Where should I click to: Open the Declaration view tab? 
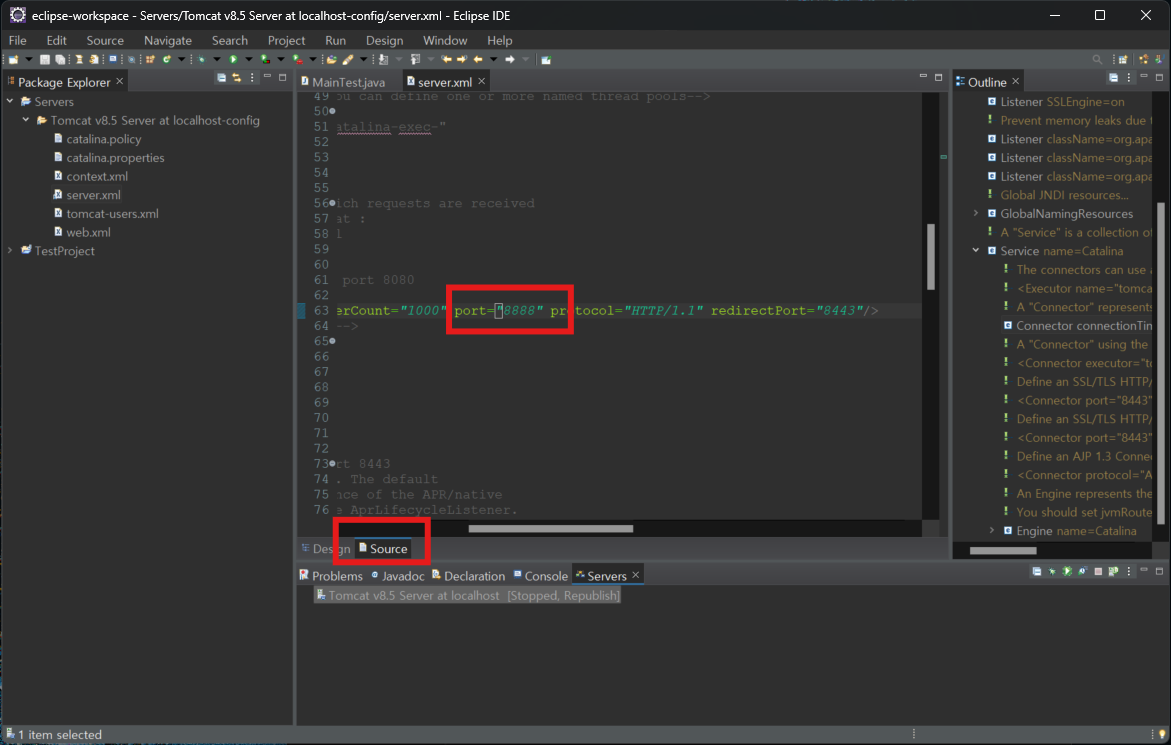[468, 576]
